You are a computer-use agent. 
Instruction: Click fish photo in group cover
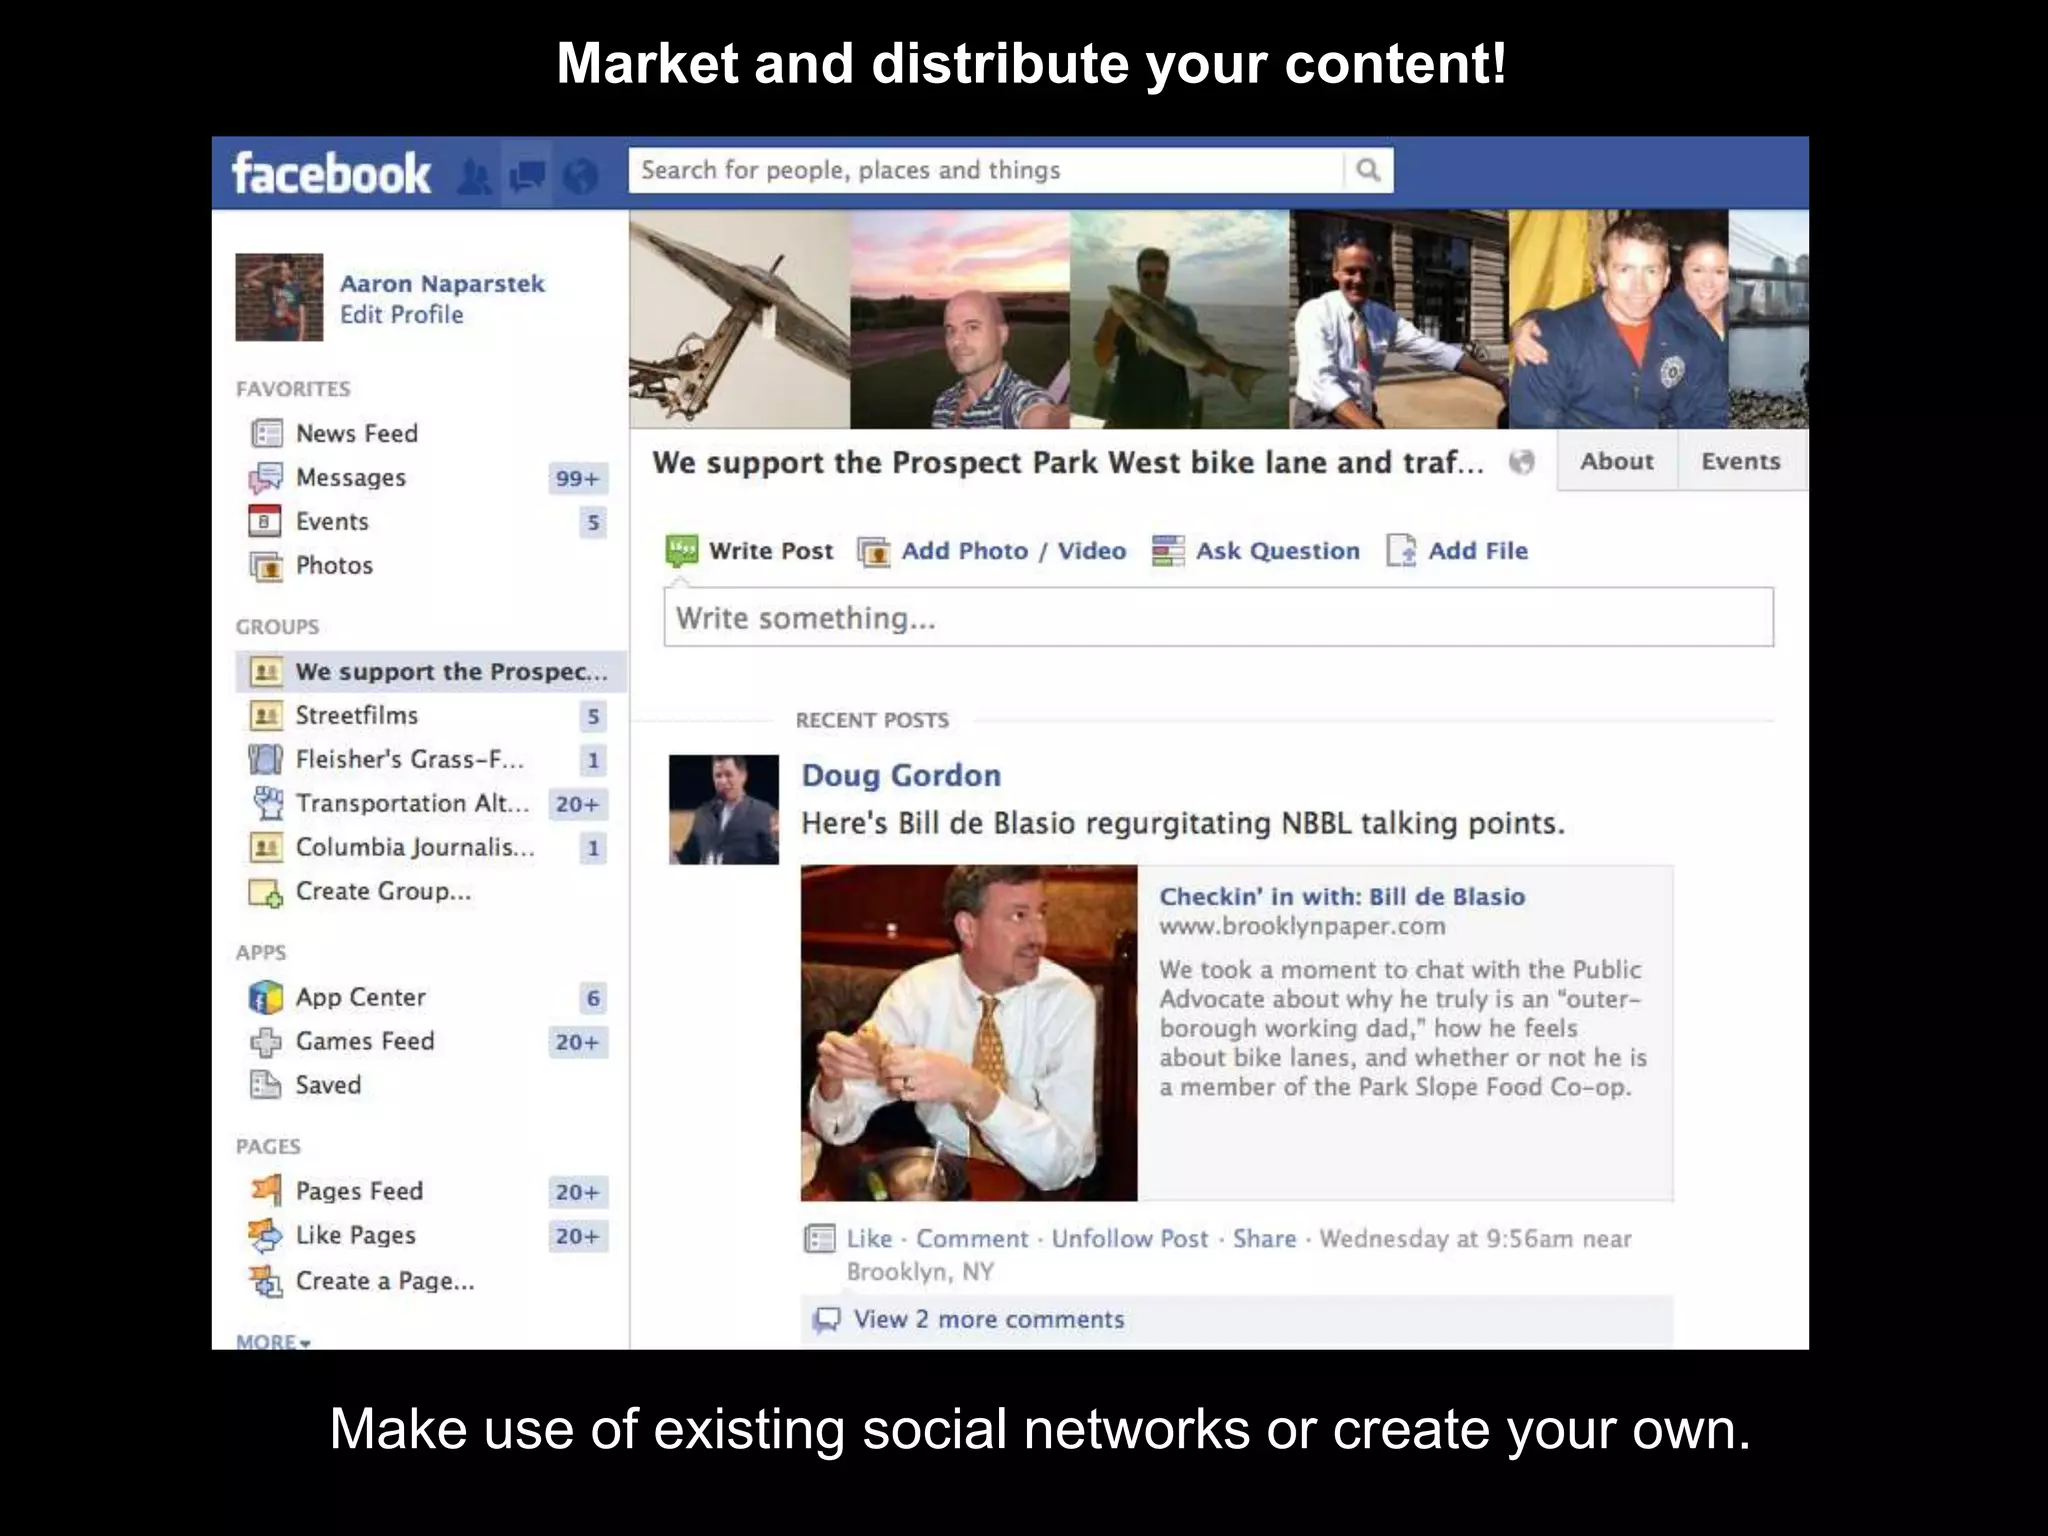pos(1179,319)
